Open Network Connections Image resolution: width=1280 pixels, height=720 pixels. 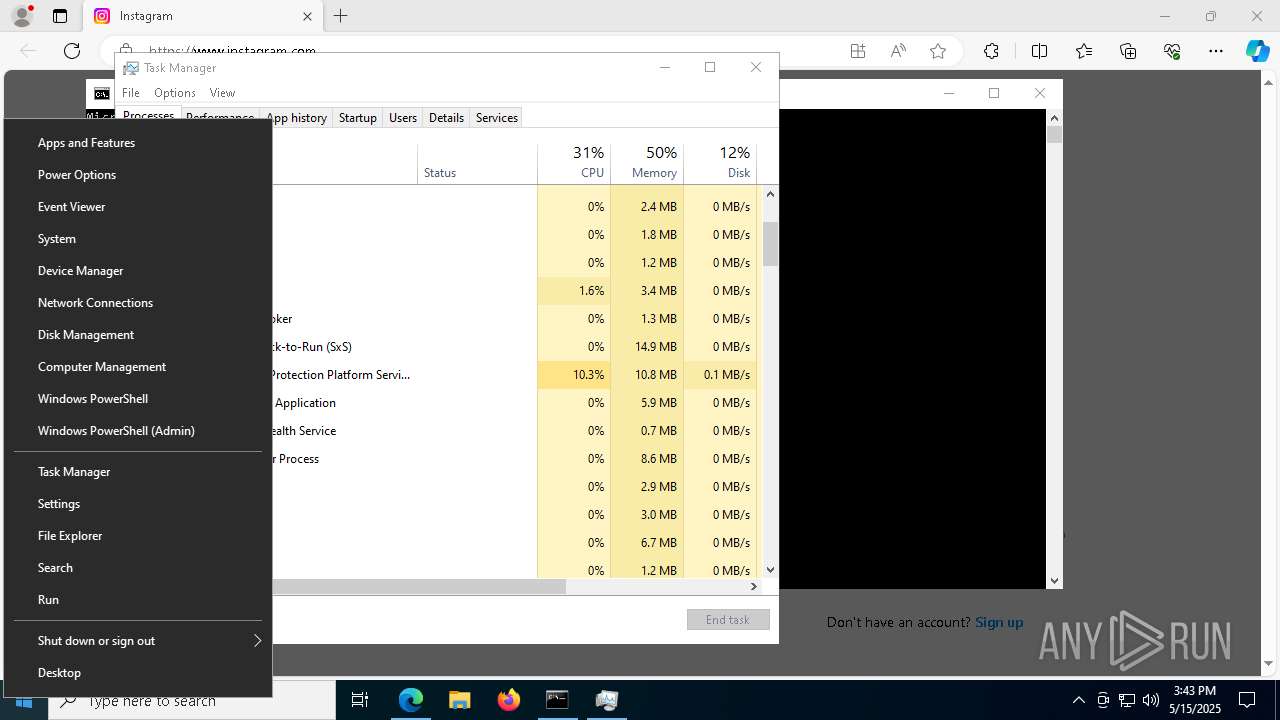click(138, 303)
